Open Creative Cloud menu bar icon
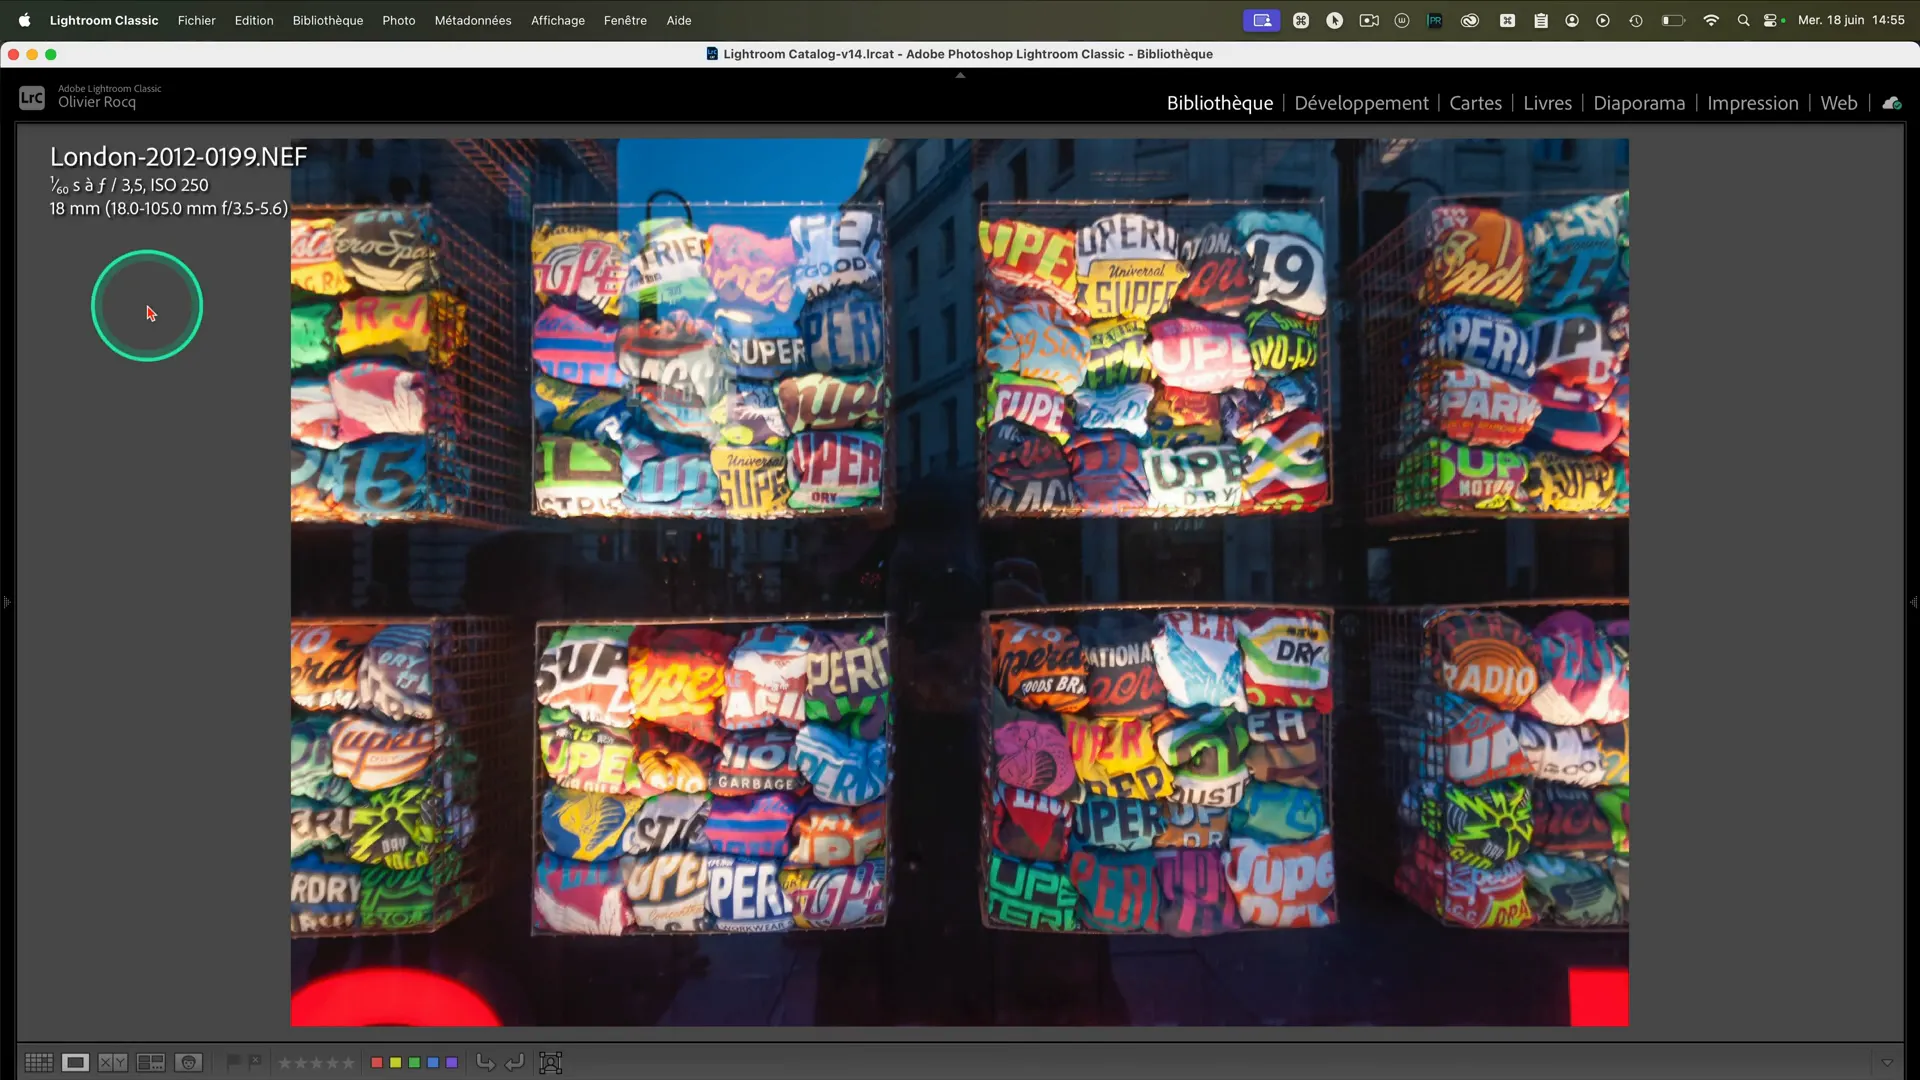This screenshot has height=1080, width=1920. tap(1469, 20)
